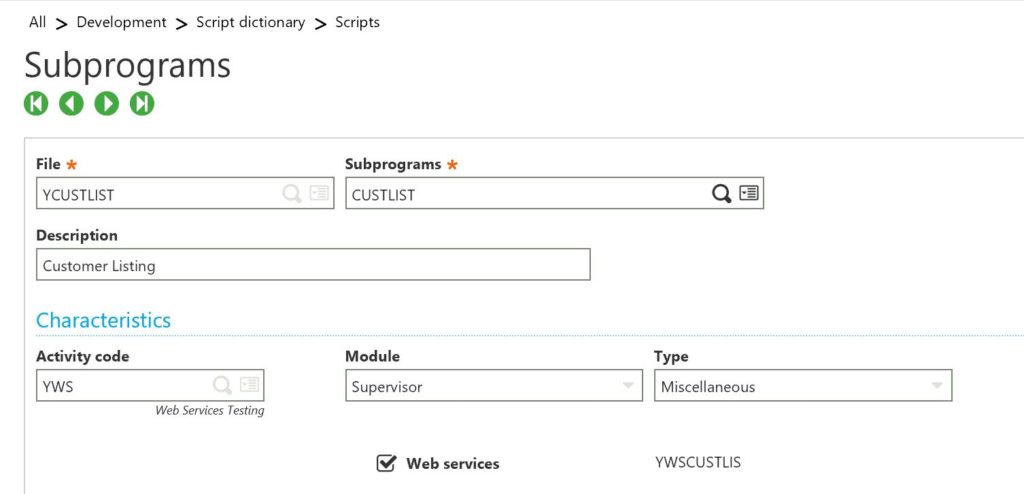Open the Activity code selection list icon
Viewport: 1024px width, 494px height.
click(x=250, y=385)
